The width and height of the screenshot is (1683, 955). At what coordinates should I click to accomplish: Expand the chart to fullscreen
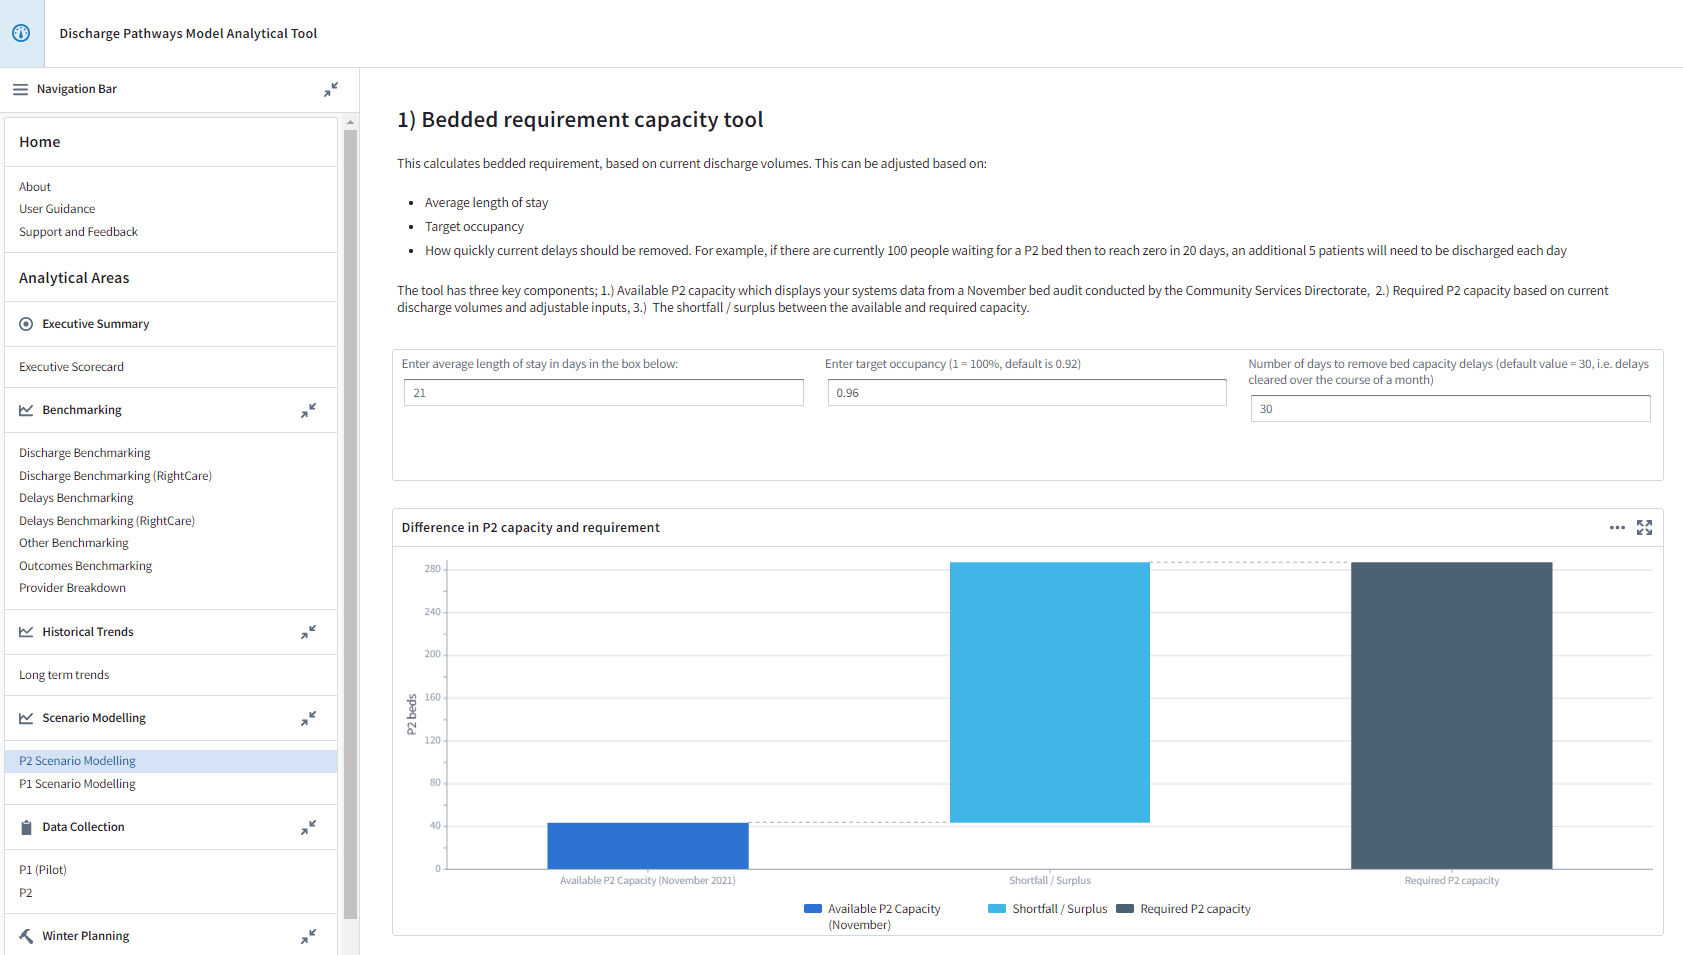[x=1644, y=527]
